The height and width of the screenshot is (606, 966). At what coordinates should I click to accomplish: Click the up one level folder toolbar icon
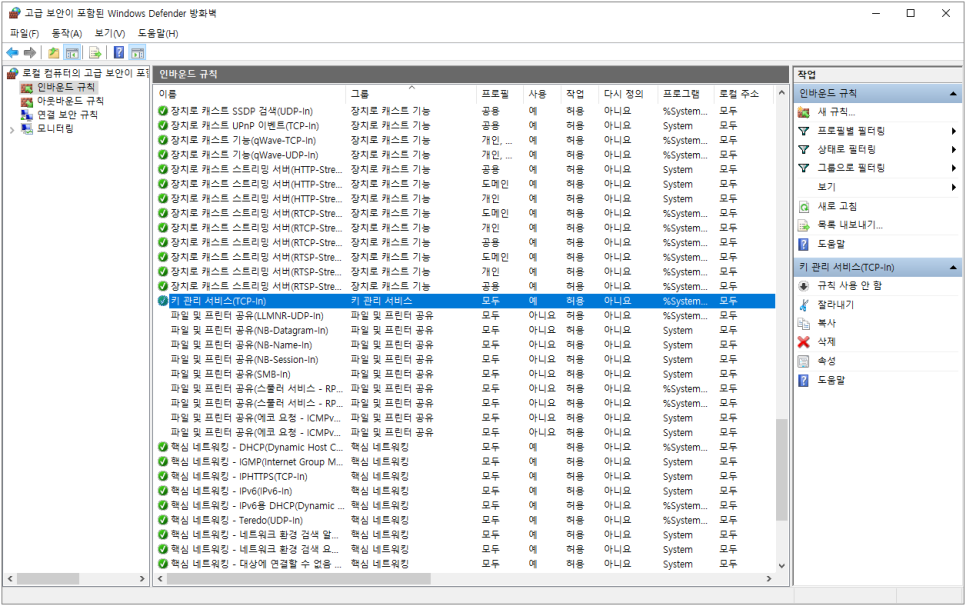coord(54,53)
